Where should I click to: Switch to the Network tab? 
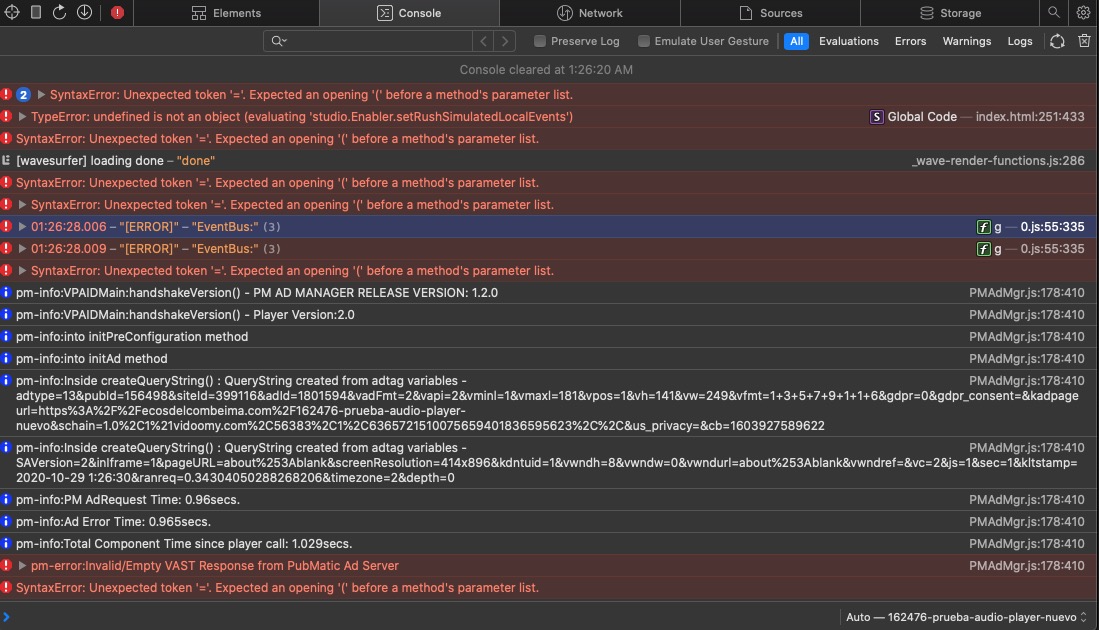click(589, 13)
